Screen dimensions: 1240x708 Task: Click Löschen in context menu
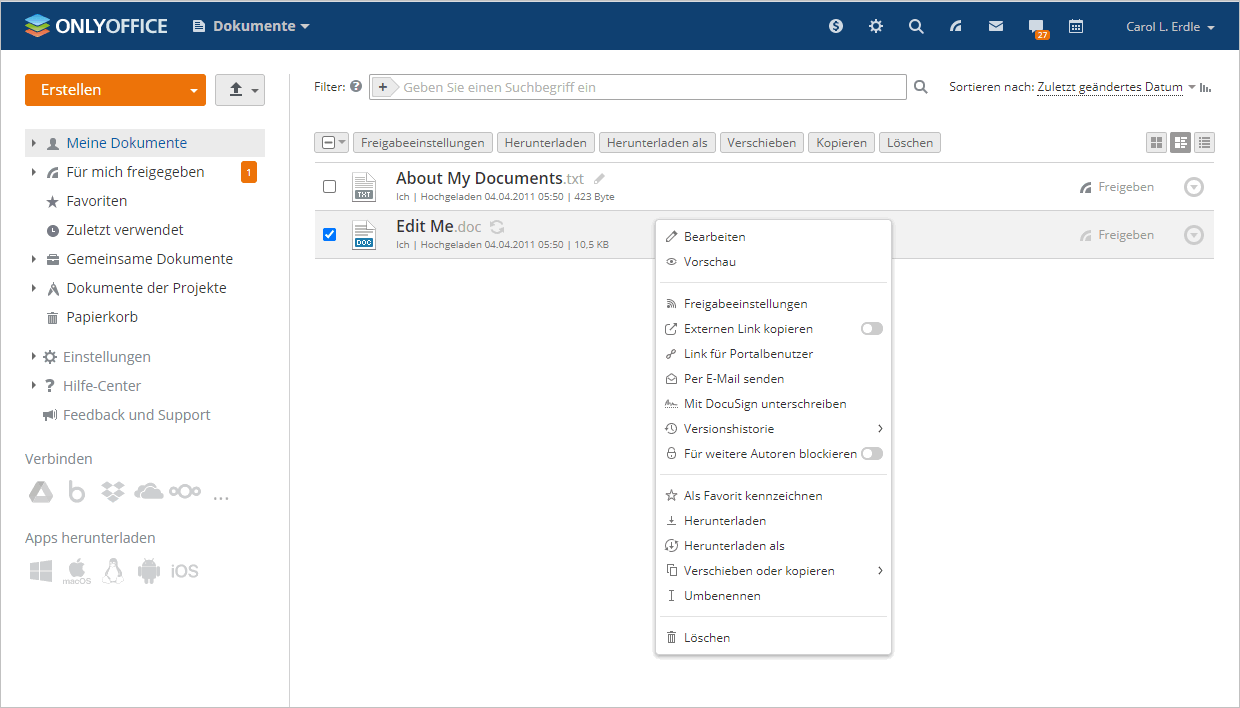pos(773,638)
